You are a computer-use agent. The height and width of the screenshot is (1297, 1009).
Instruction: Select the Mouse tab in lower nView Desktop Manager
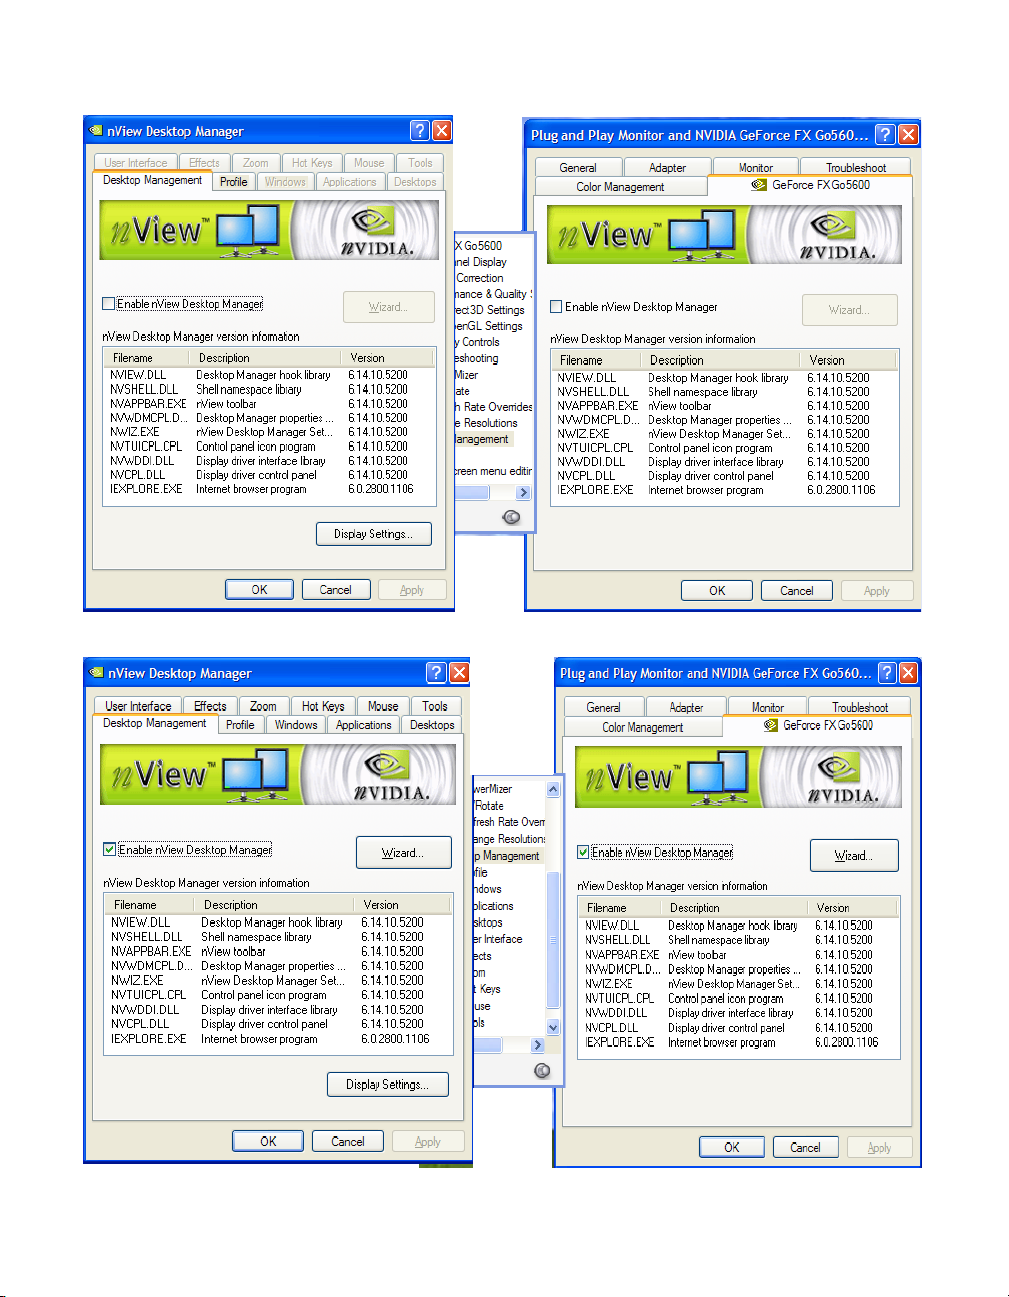(383, 706)
